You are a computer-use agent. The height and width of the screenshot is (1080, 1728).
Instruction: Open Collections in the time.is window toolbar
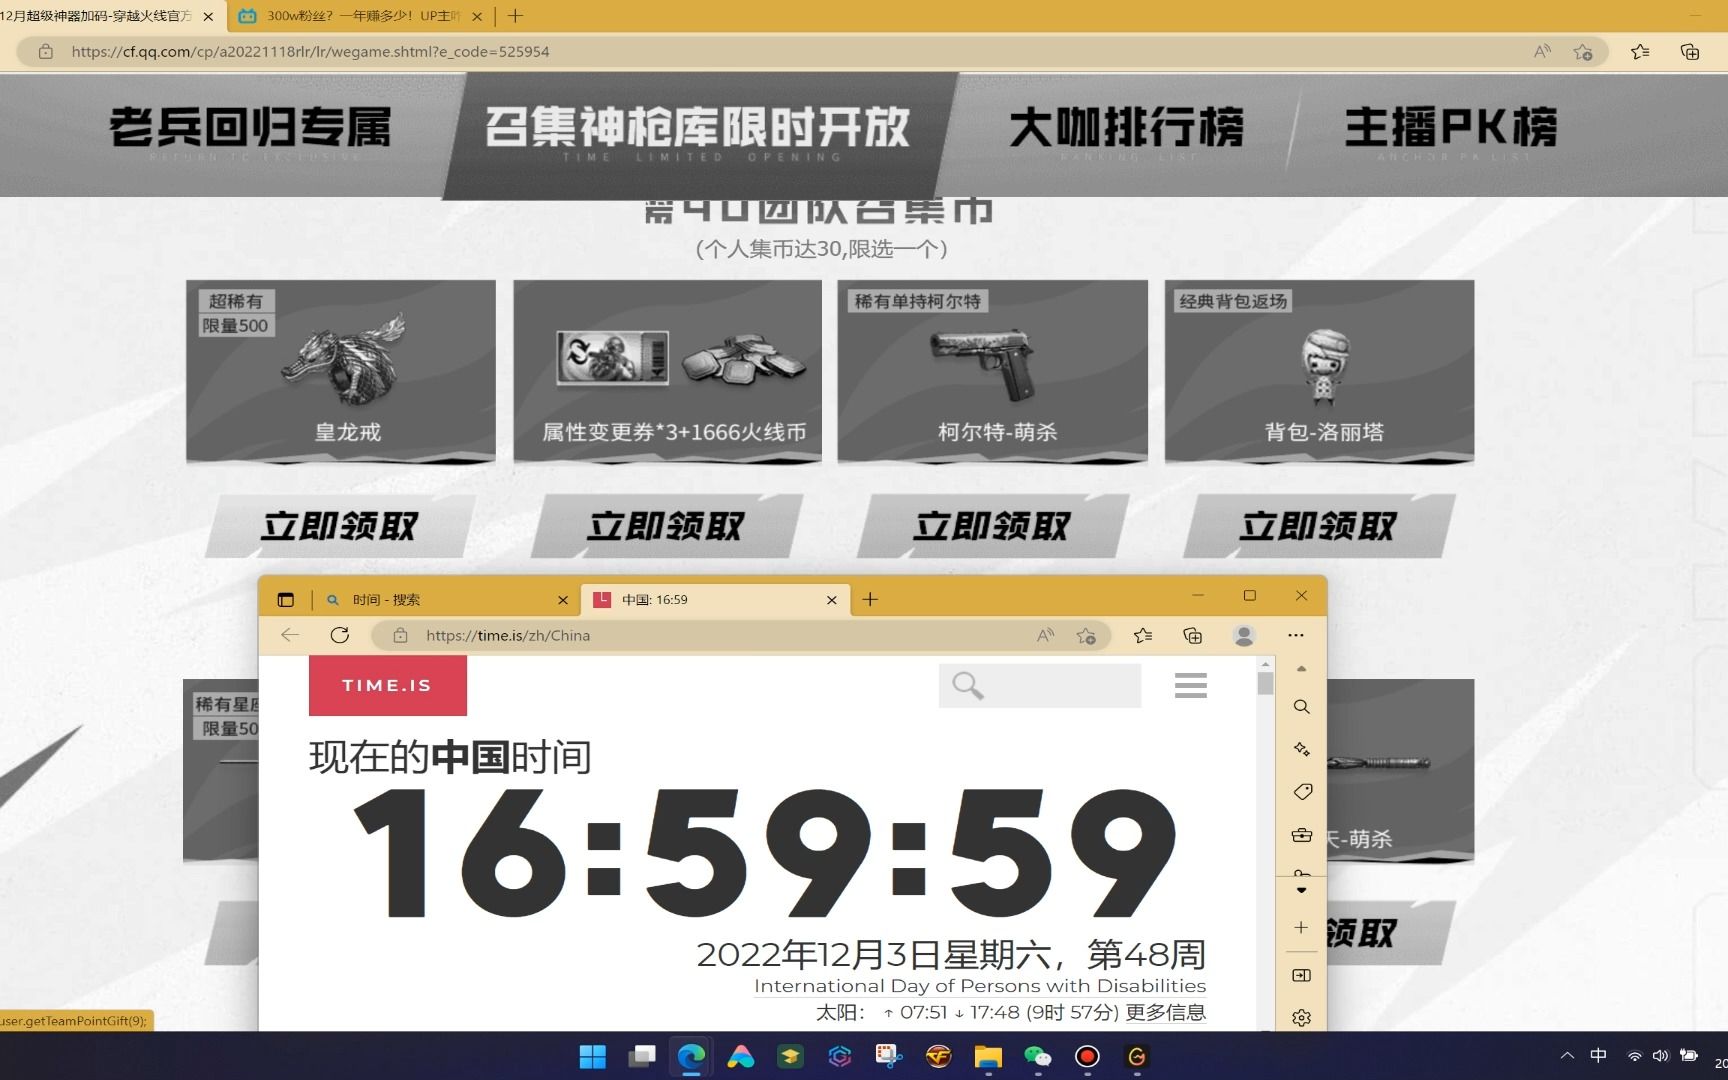click(x=1192, y=635)
